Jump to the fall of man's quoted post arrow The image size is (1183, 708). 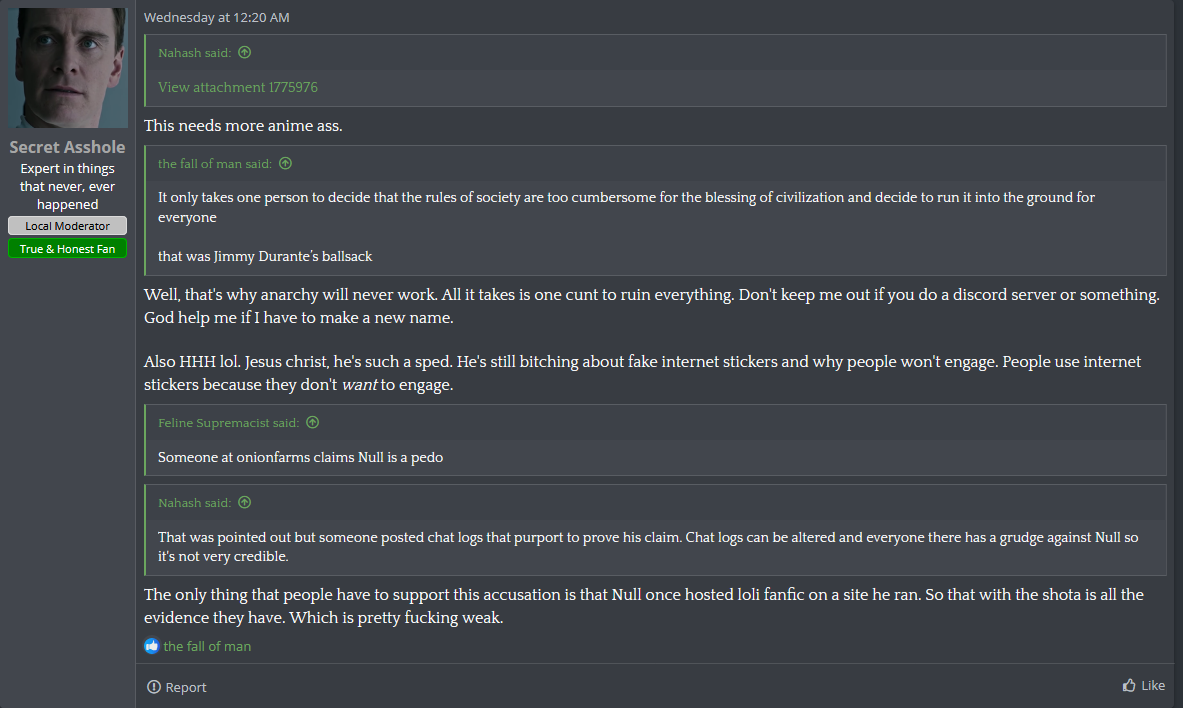(285, 163)
